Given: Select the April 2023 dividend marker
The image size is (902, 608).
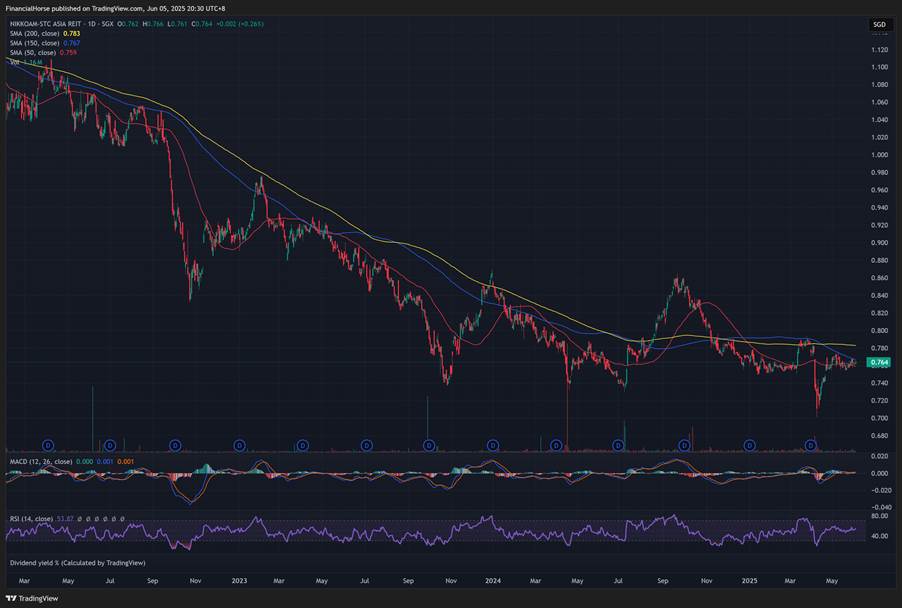Looking at the screenshot, I should [x=303, y=445].
